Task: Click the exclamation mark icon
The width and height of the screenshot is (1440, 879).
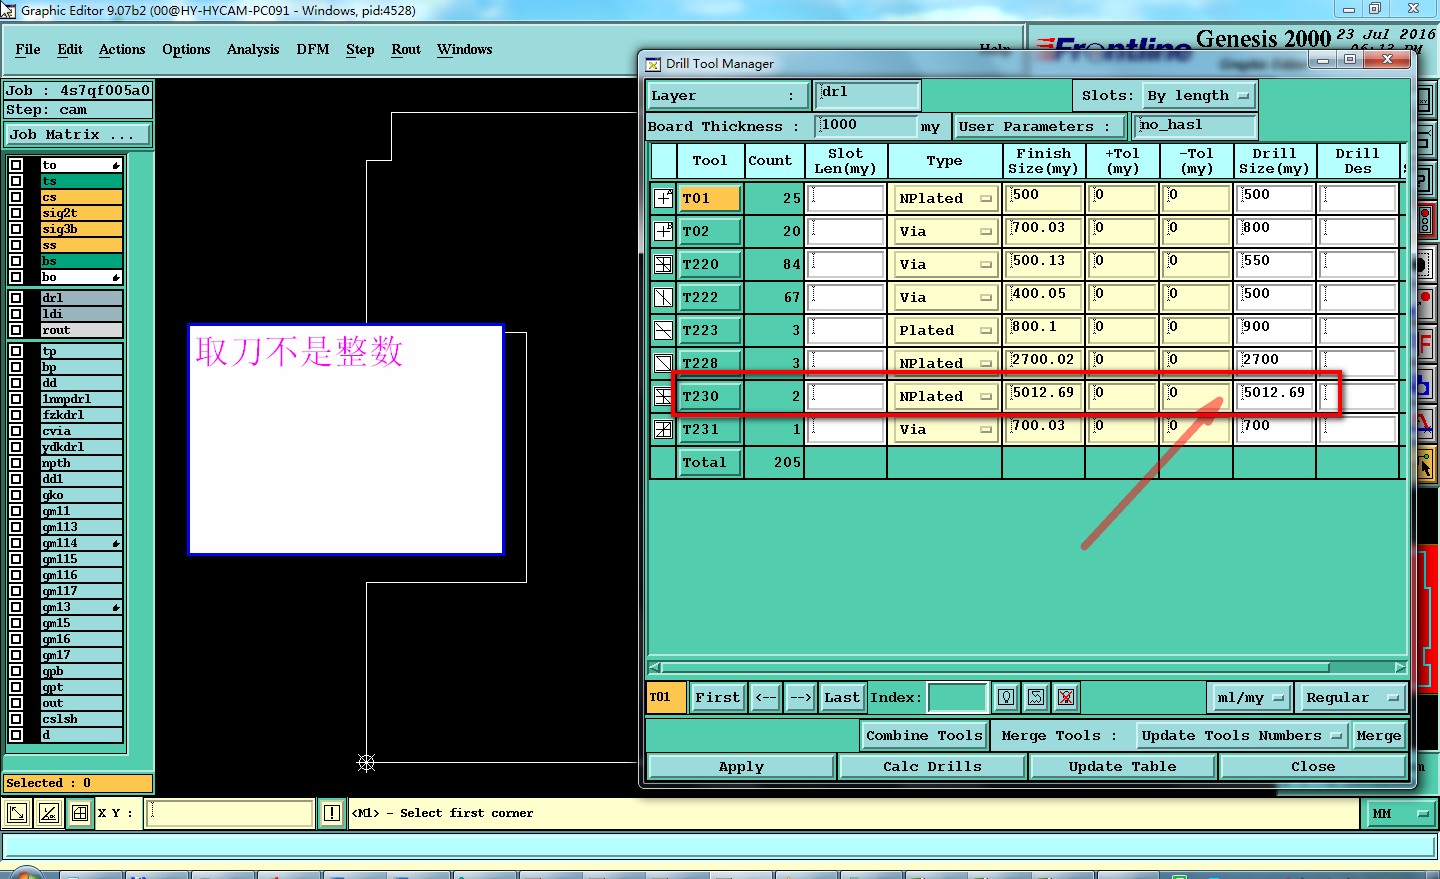Action: (x=332, y=813)
